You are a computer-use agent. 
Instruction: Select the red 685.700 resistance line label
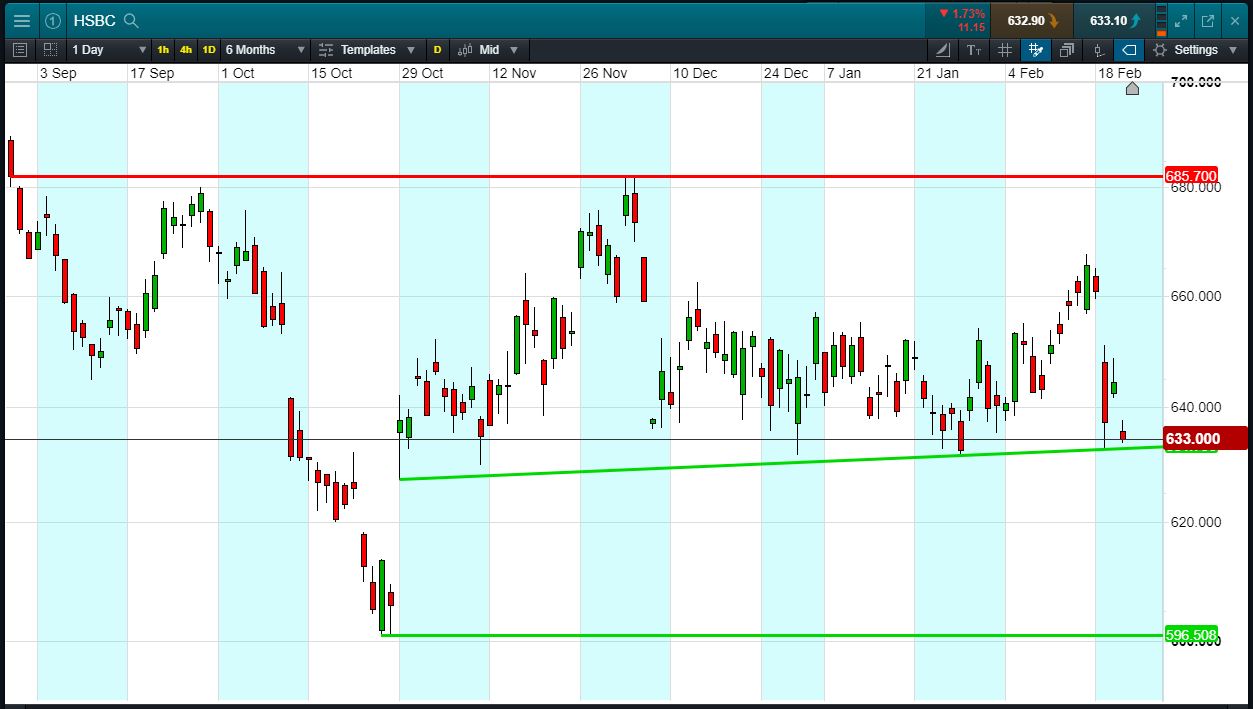click(x=1191, y=176)
